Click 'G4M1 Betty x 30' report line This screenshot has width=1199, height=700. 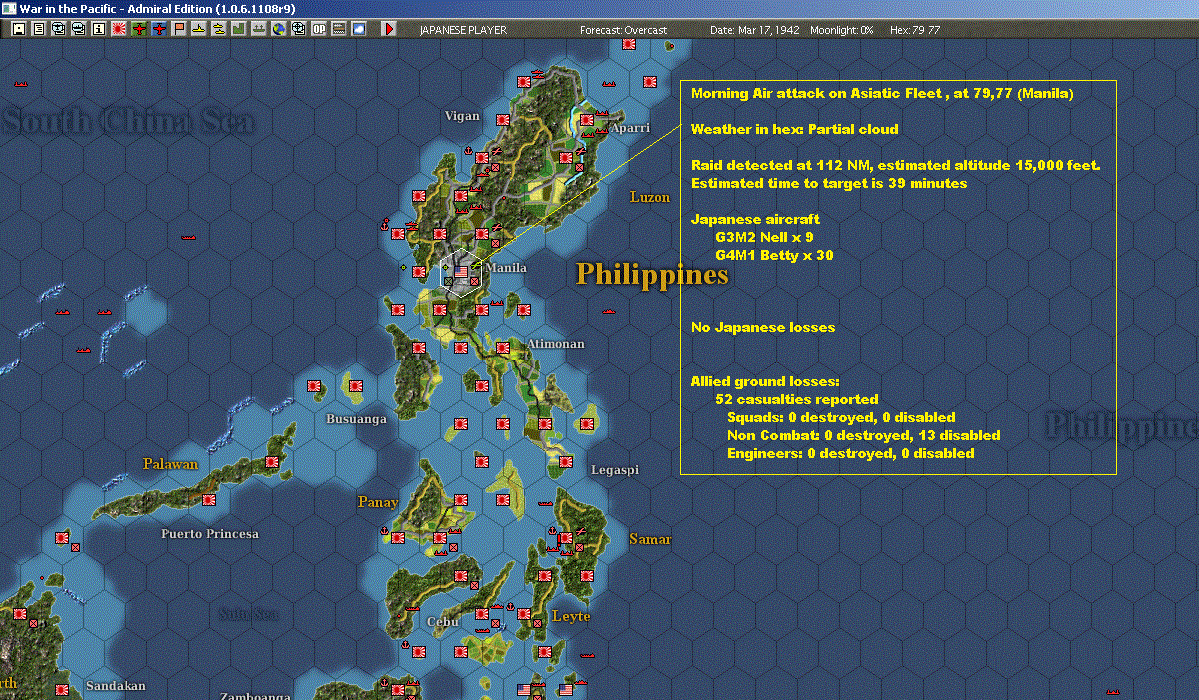[774, 256]
